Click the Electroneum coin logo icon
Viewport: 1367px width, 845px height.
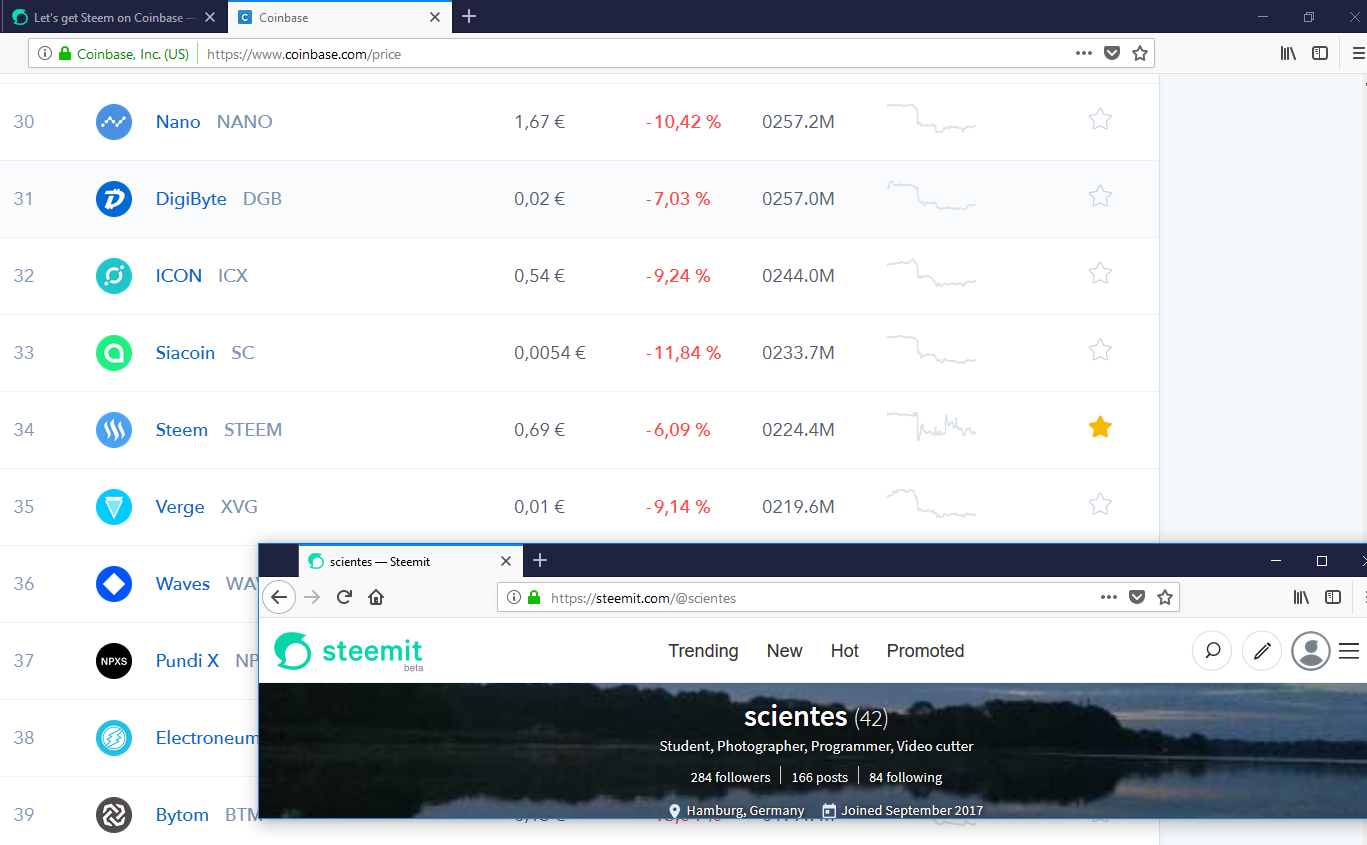[114, 738]
